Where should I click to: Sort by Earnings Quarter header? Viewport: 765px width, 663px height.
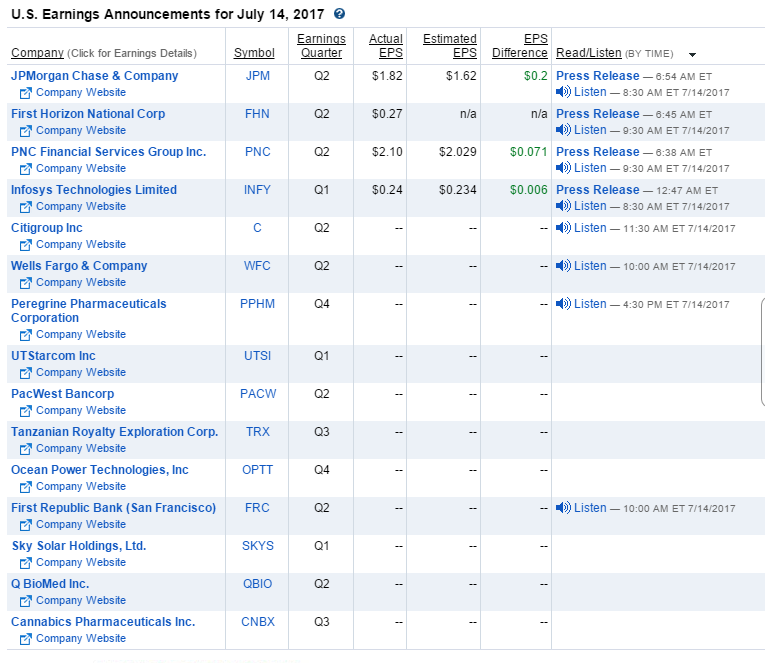(321, 45)
